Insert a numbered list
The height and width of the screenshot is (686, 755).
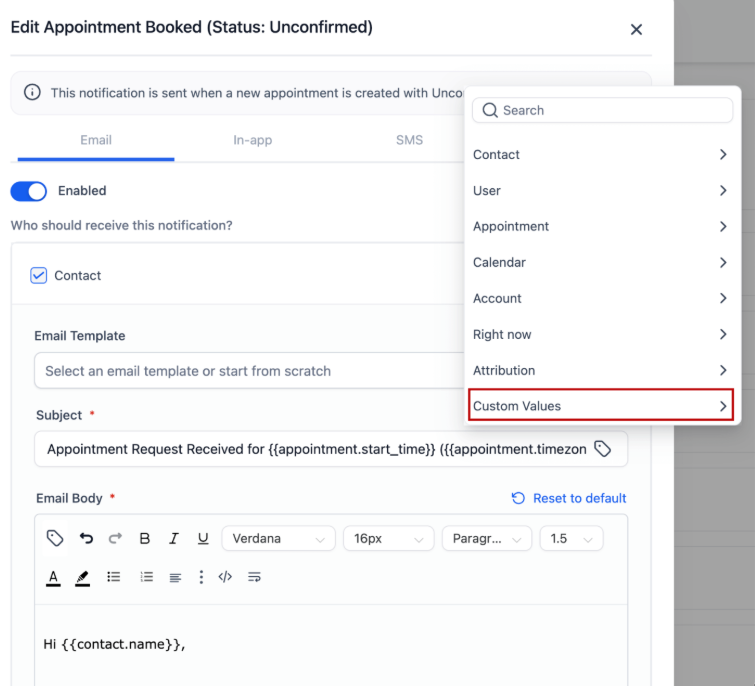coord(147,577)
